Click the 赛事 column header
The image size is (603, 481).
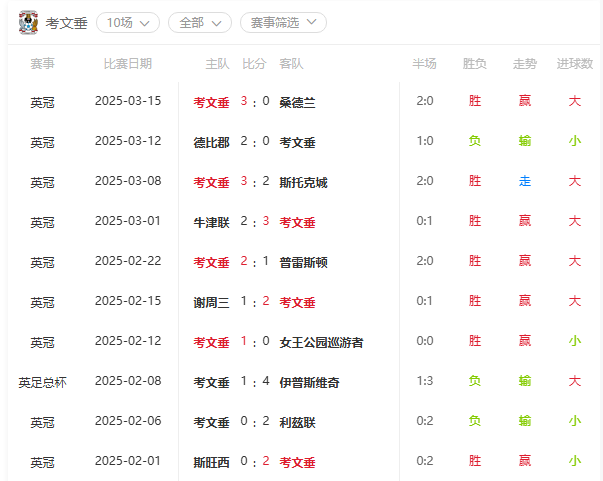[43, 63]
